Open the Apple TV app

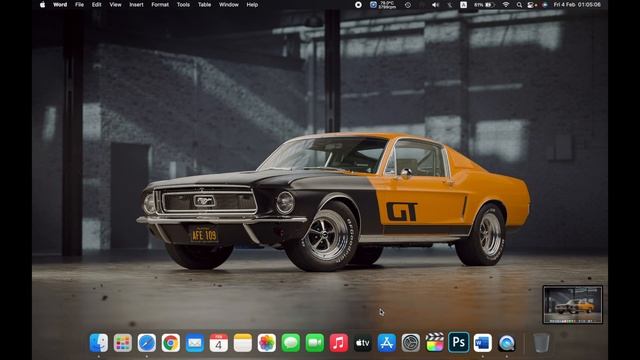[362, 343]
